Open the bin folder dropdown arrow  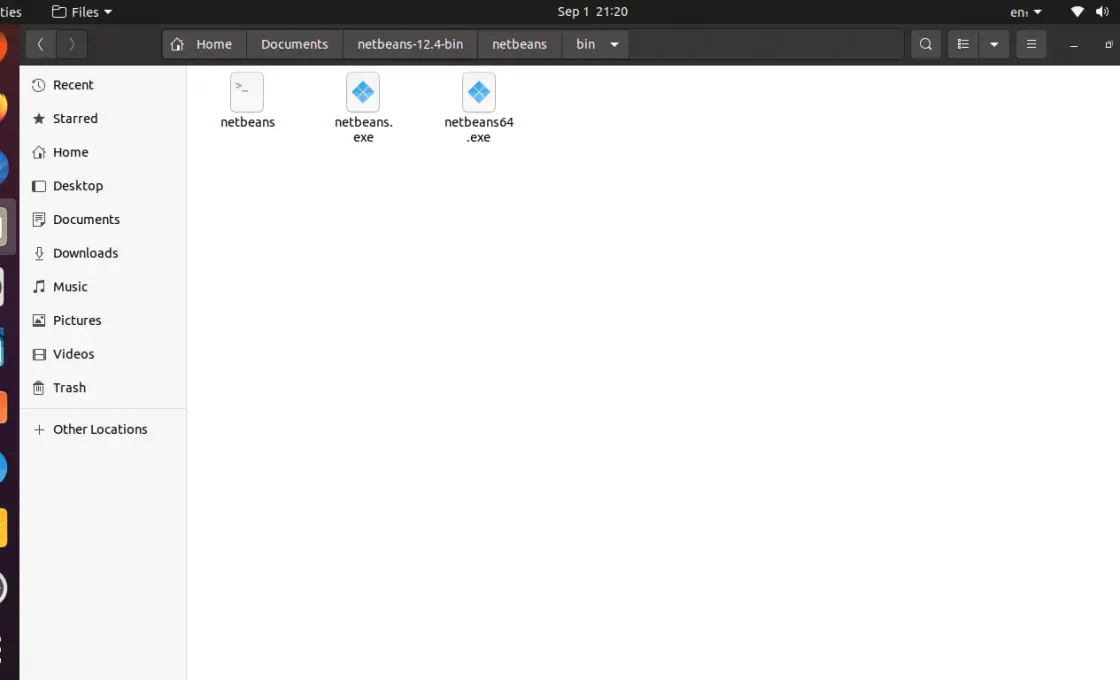pyautogui.click(x=614, y=44)
